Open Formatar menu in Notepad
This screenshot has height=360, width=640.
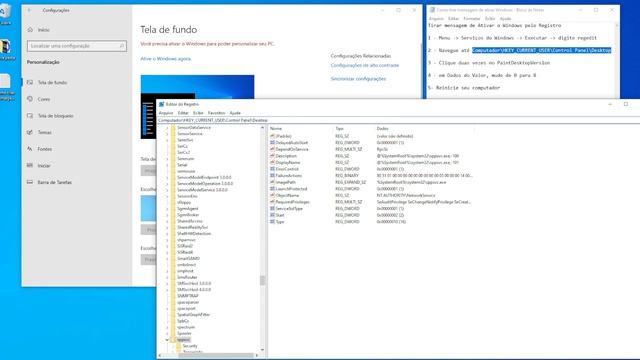[x=472, y=19]
